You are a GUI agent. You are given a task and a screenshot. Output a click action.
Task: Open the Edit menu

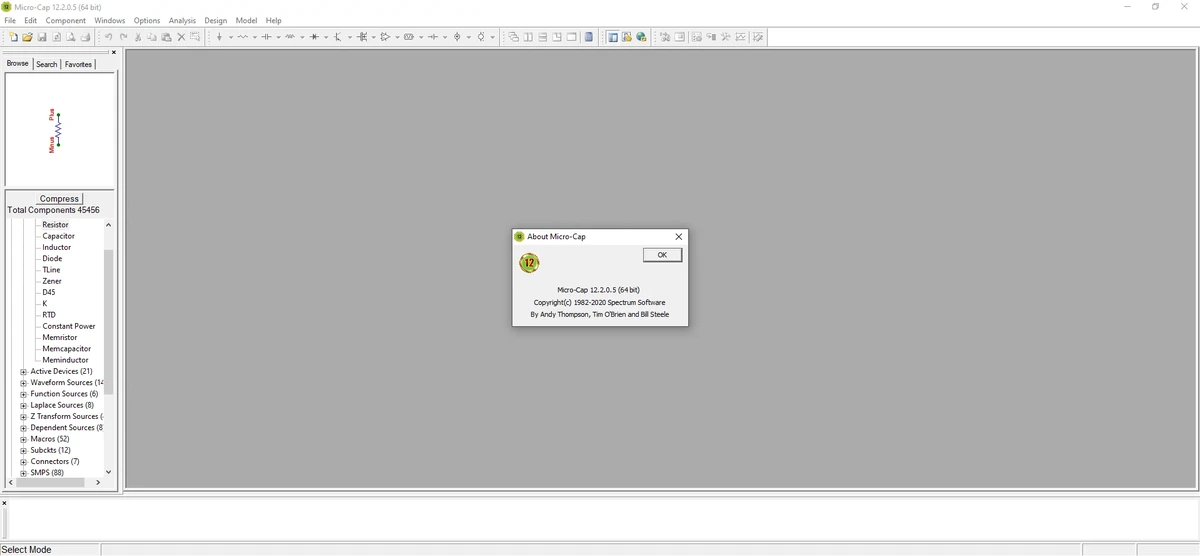(31, 20)
